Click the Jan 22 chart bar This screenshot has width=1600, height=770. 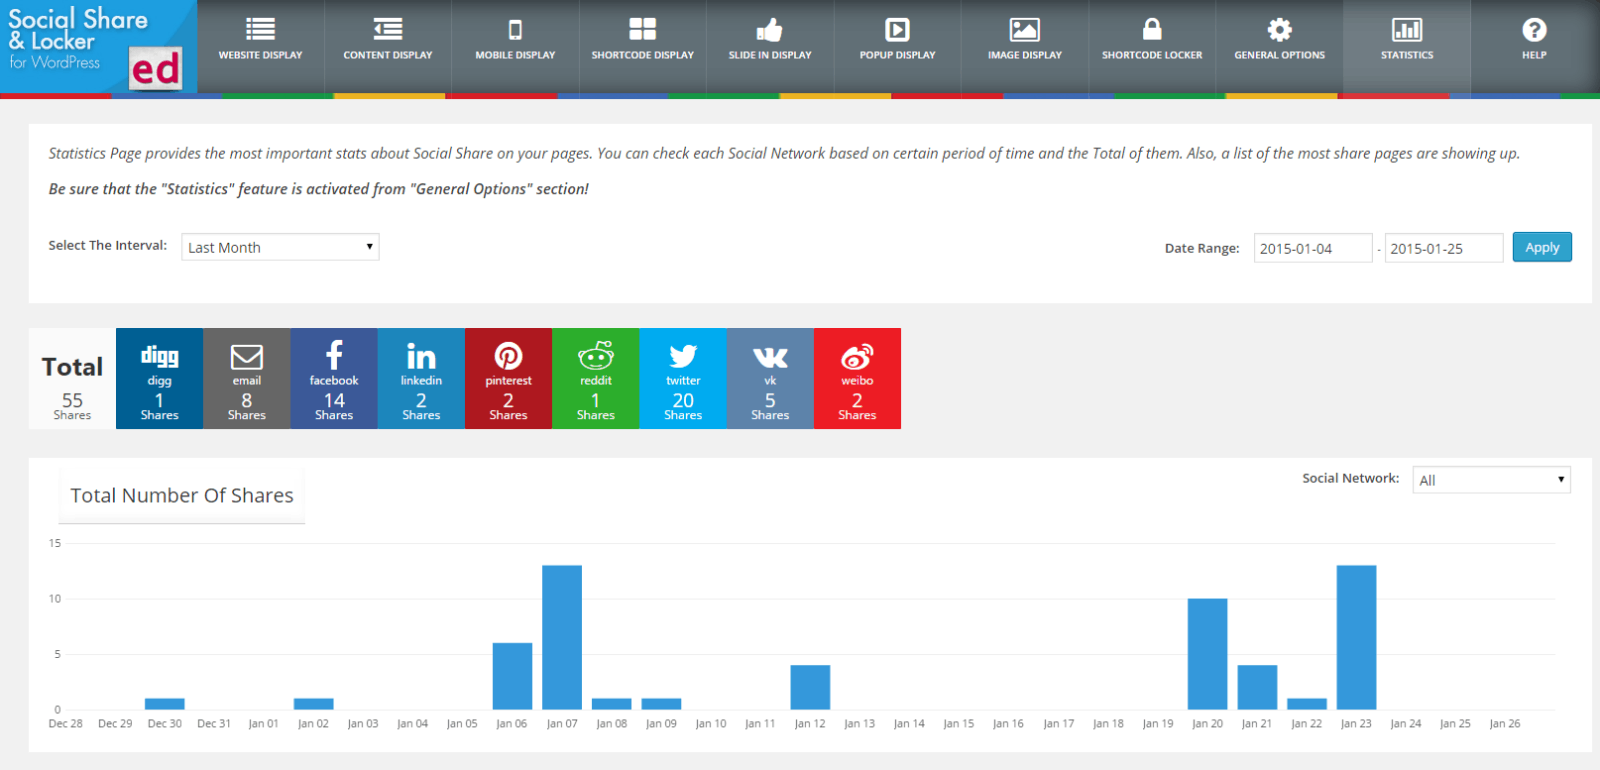(x=1307, y=704)
